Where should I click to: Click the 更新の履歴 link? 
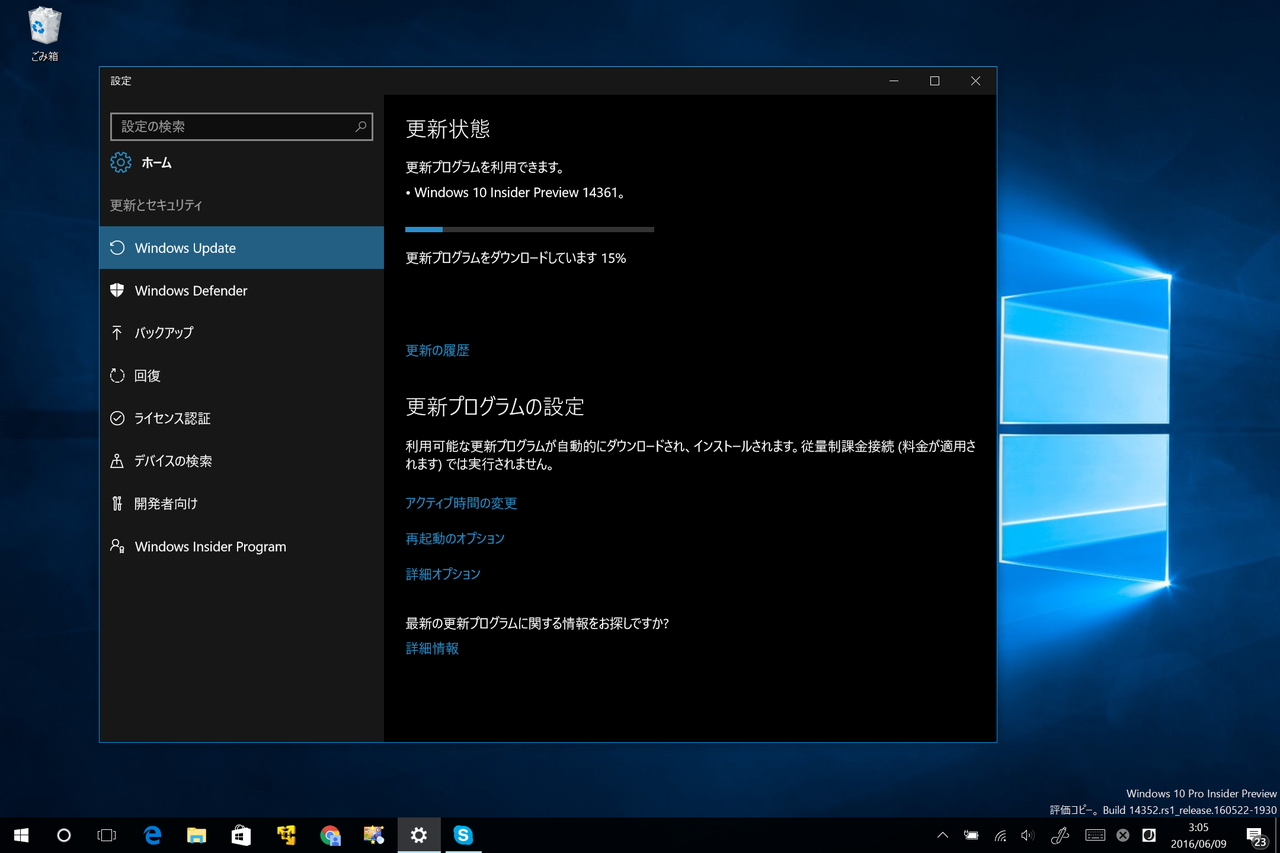(437, 350)
